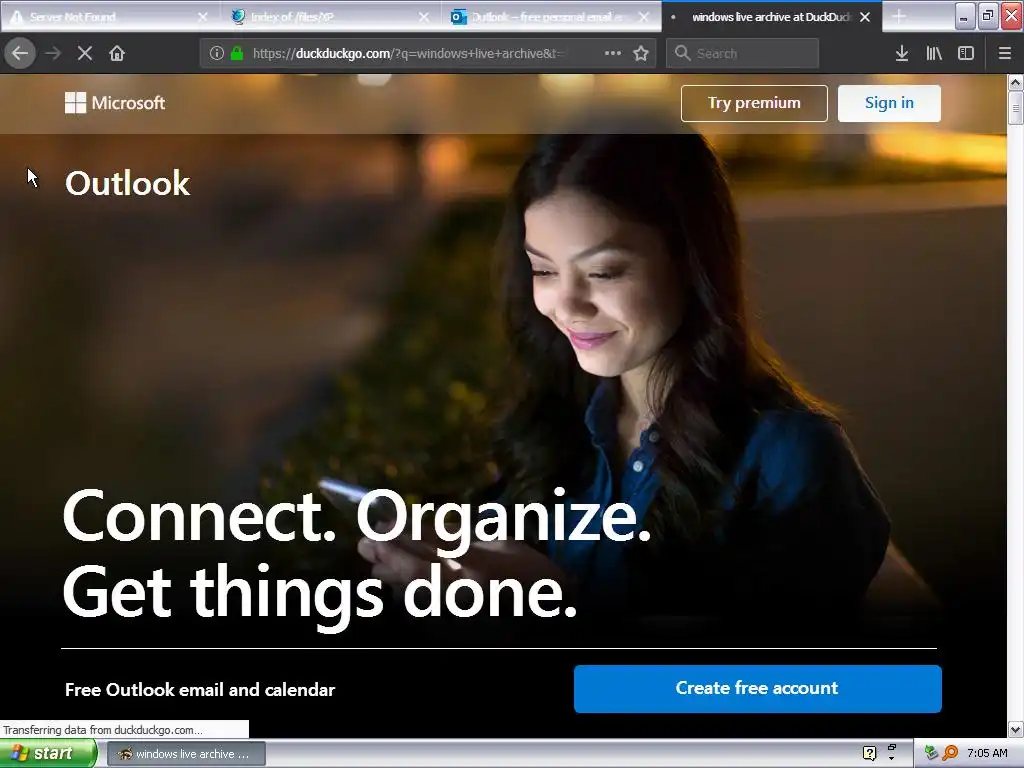This screenshot has width=1024, height=768.
Task: Go back with the browser back arrow
Action: [20, 53]
